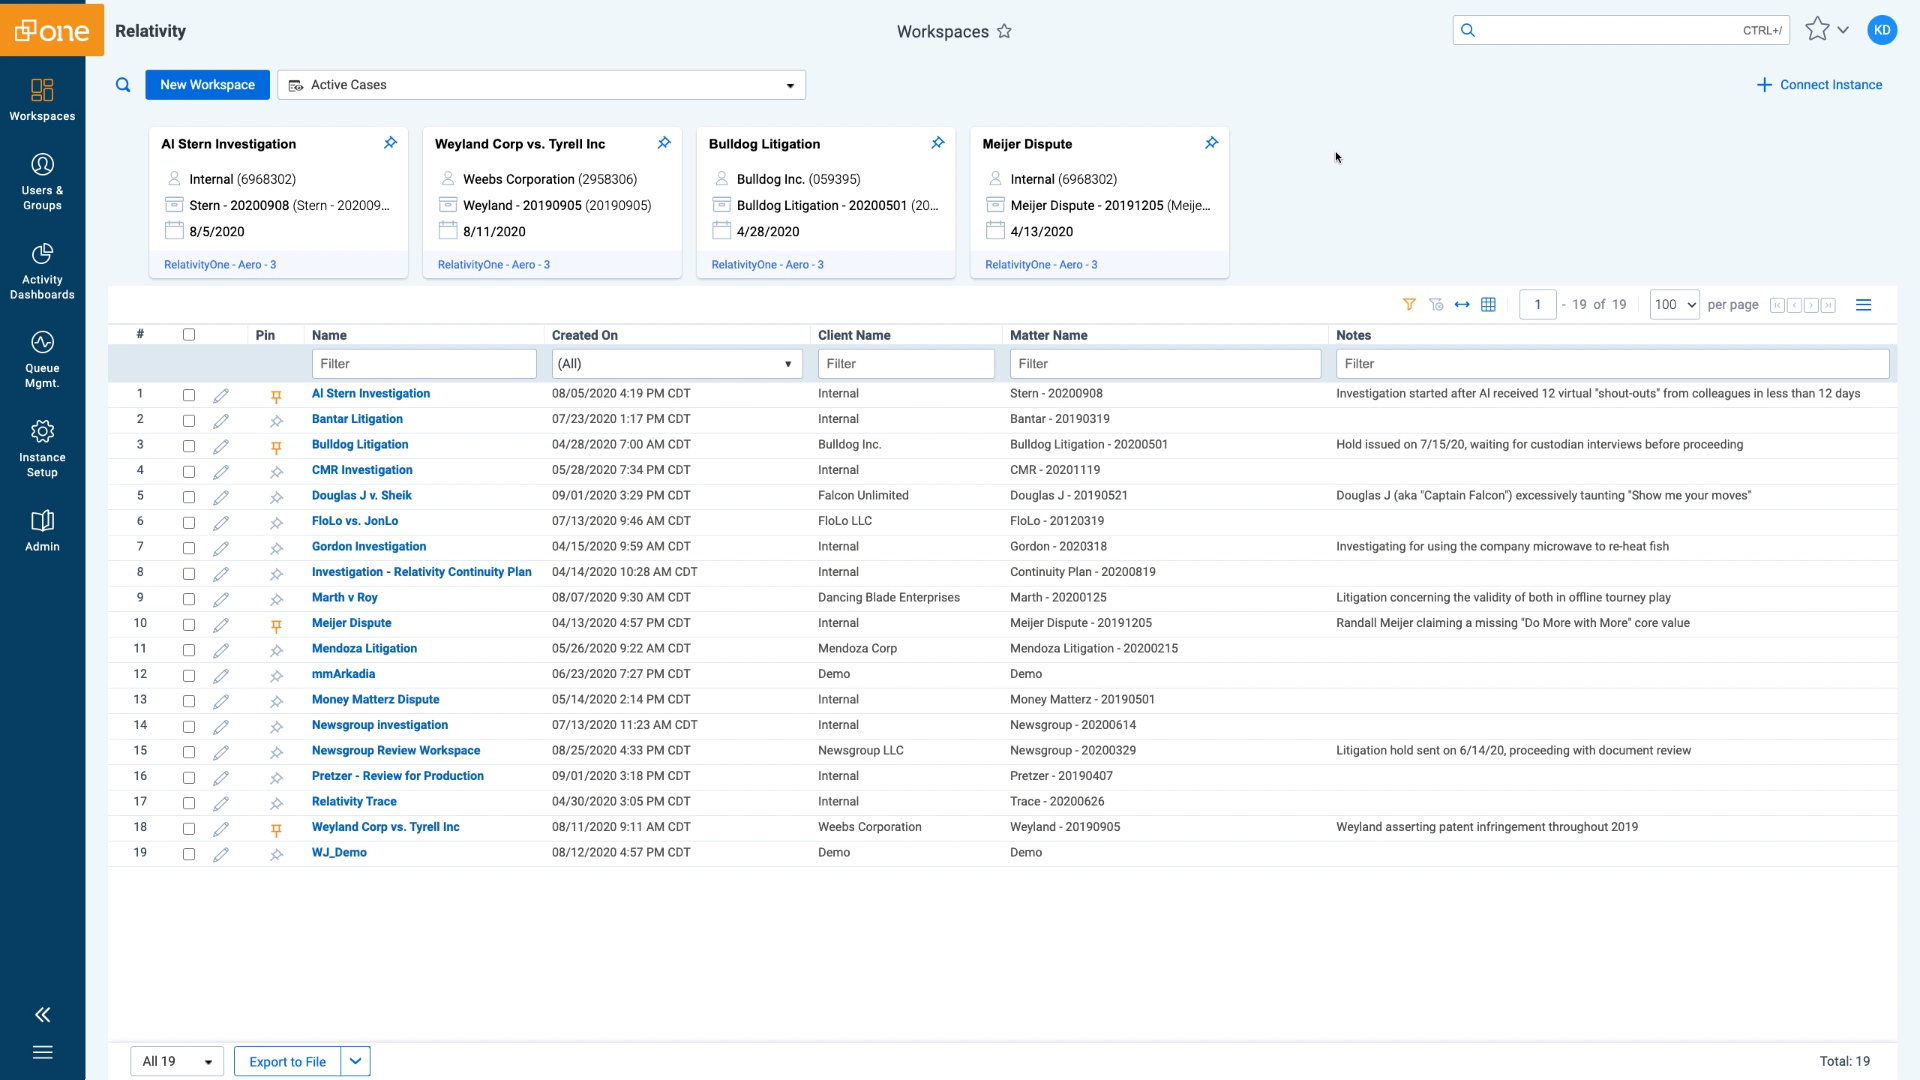Viewport: 1920px width, 1080px height.
Task: Favorite the Workspaces page with the star
Action: point(1004,32)
